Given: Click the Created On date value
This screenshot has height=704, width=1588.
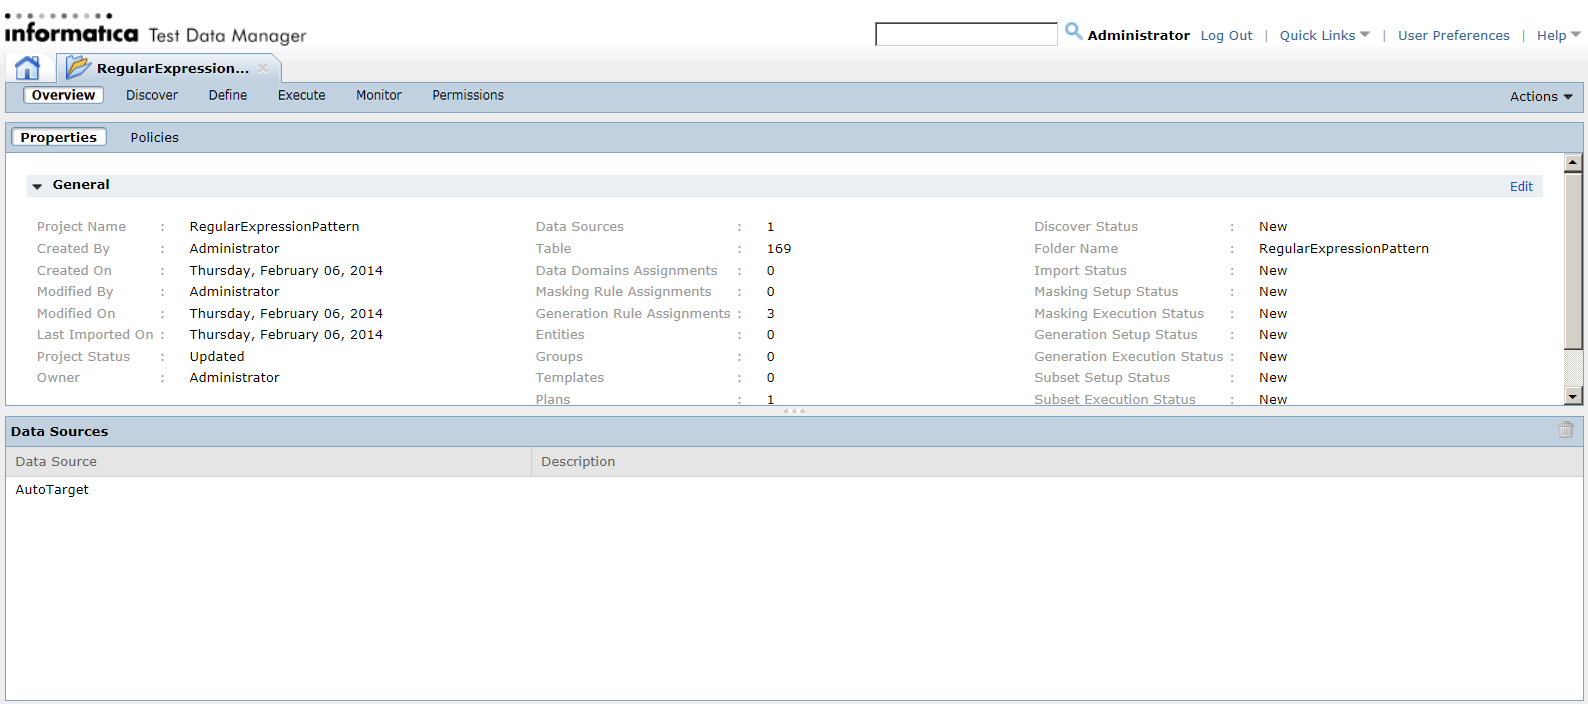Looking at the screenshot, I should coord(286,271).
